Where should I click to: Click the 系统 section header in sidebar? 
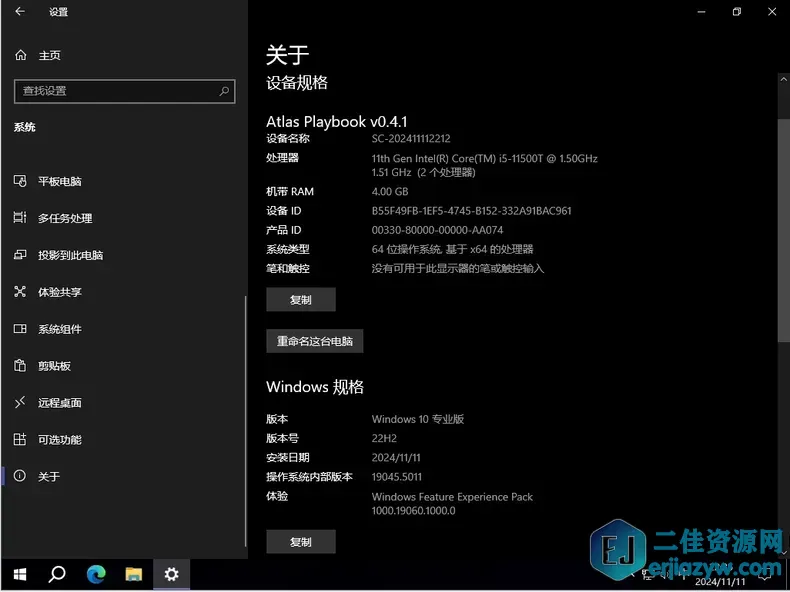(x=24, y=127)
